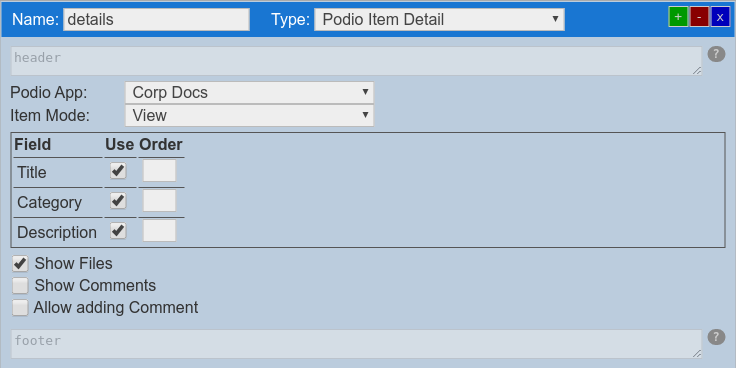Open the Type dropdown showing Podio Item Detail
Screen dimensions: 736x368
pyautogui.click(x=439, y=20)
